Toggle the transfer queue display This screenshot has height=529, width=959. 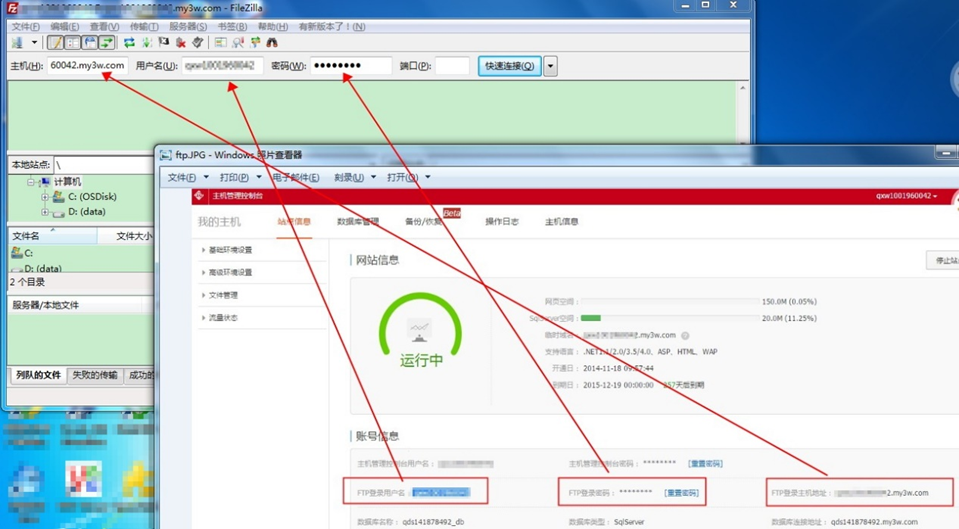coord(106,43)
